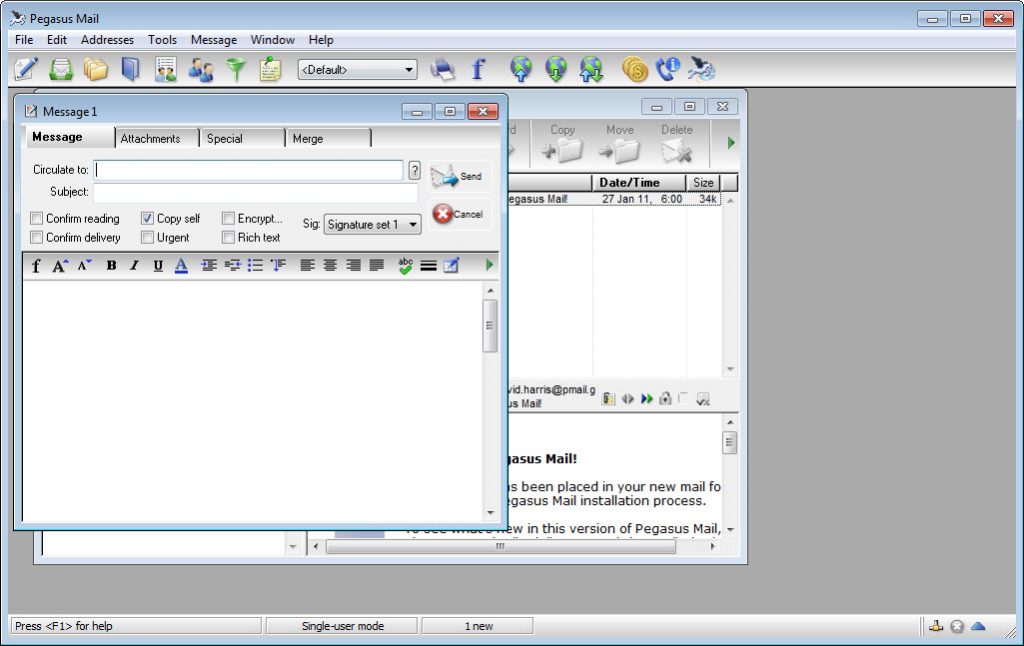Decrease paragraph indent in editor toolbar
This screenshot has height=646, width=1024.
click(x=232, y=265)
